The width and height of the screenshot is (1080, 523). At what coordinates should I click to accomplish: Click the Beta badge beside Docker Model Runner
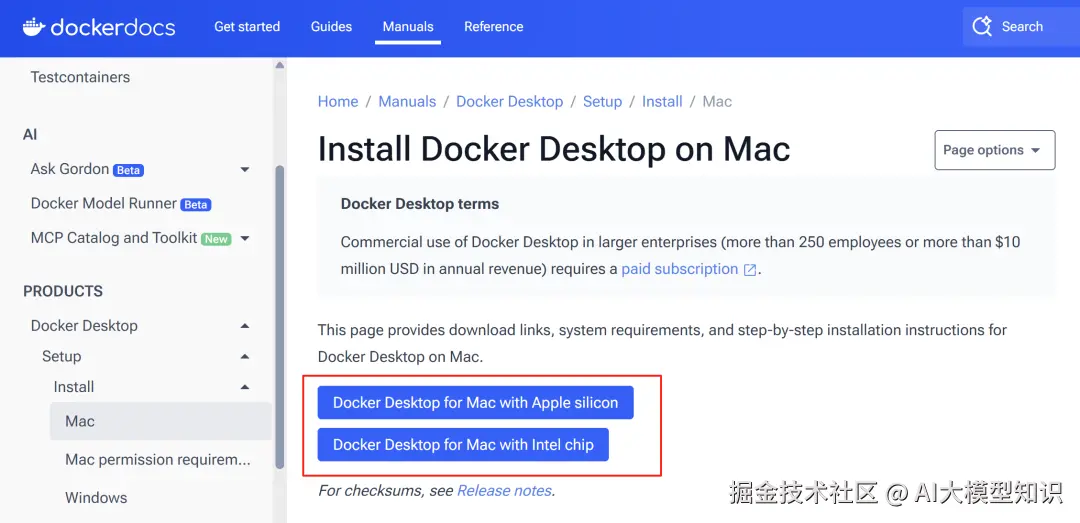pyautogui.click(x=196, y=205)
